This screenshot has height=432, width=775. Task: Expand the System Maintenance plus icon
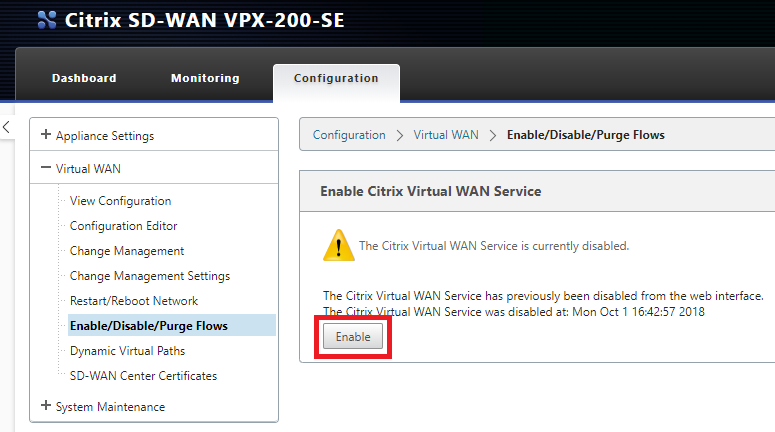click(x=45, y=405)
